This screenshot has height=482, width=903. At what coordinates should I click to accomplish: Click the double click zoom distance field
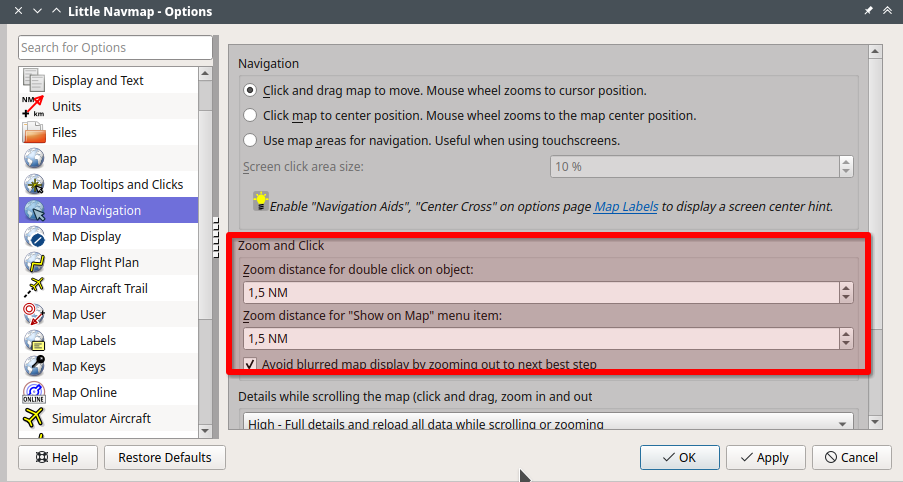coord(541,293)
